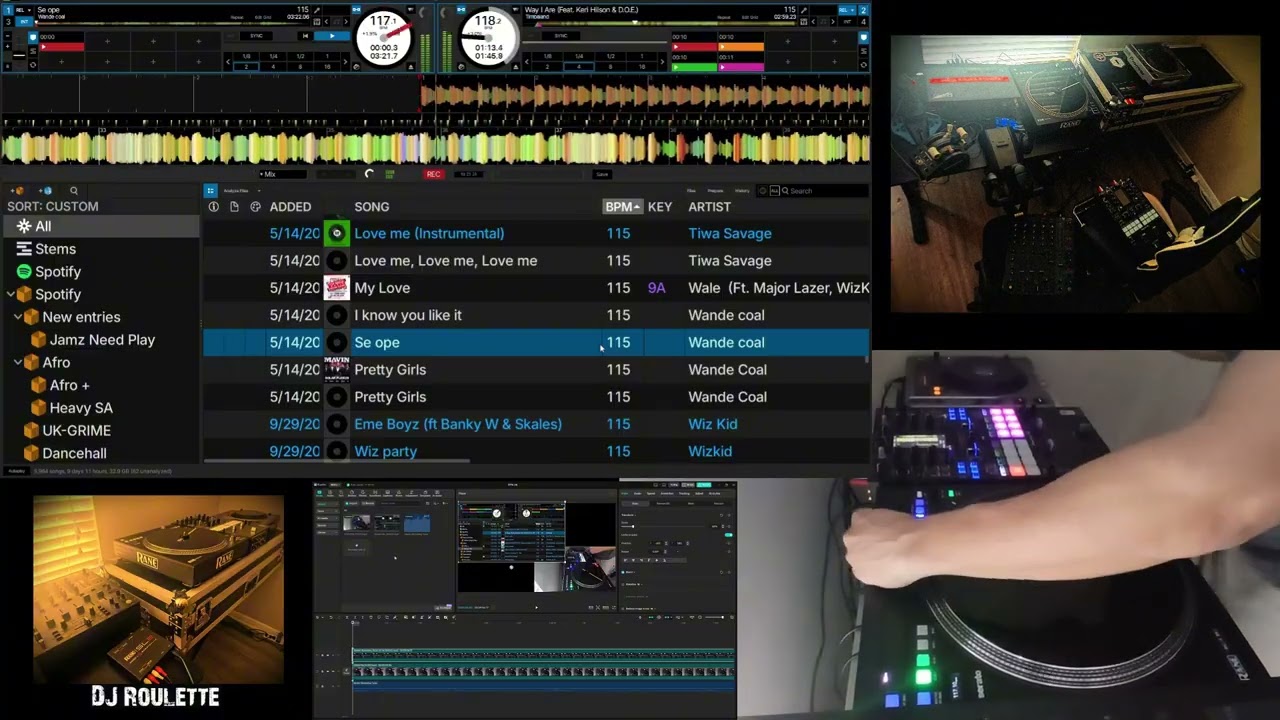Select the 4-beat loop on right deck

point(578,66)
